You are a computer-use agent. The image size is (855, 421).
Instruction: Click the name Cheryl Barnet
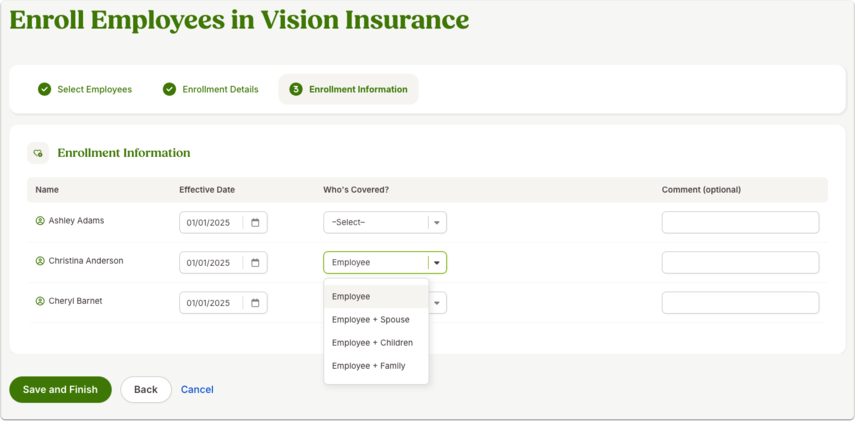[75, 301]
